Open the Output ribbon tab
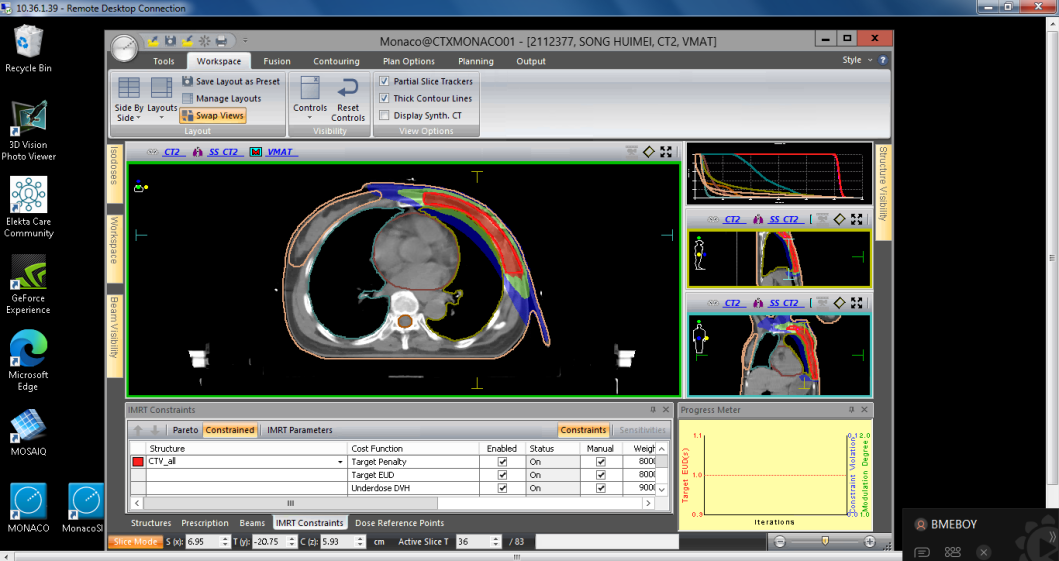 (531, 61)
